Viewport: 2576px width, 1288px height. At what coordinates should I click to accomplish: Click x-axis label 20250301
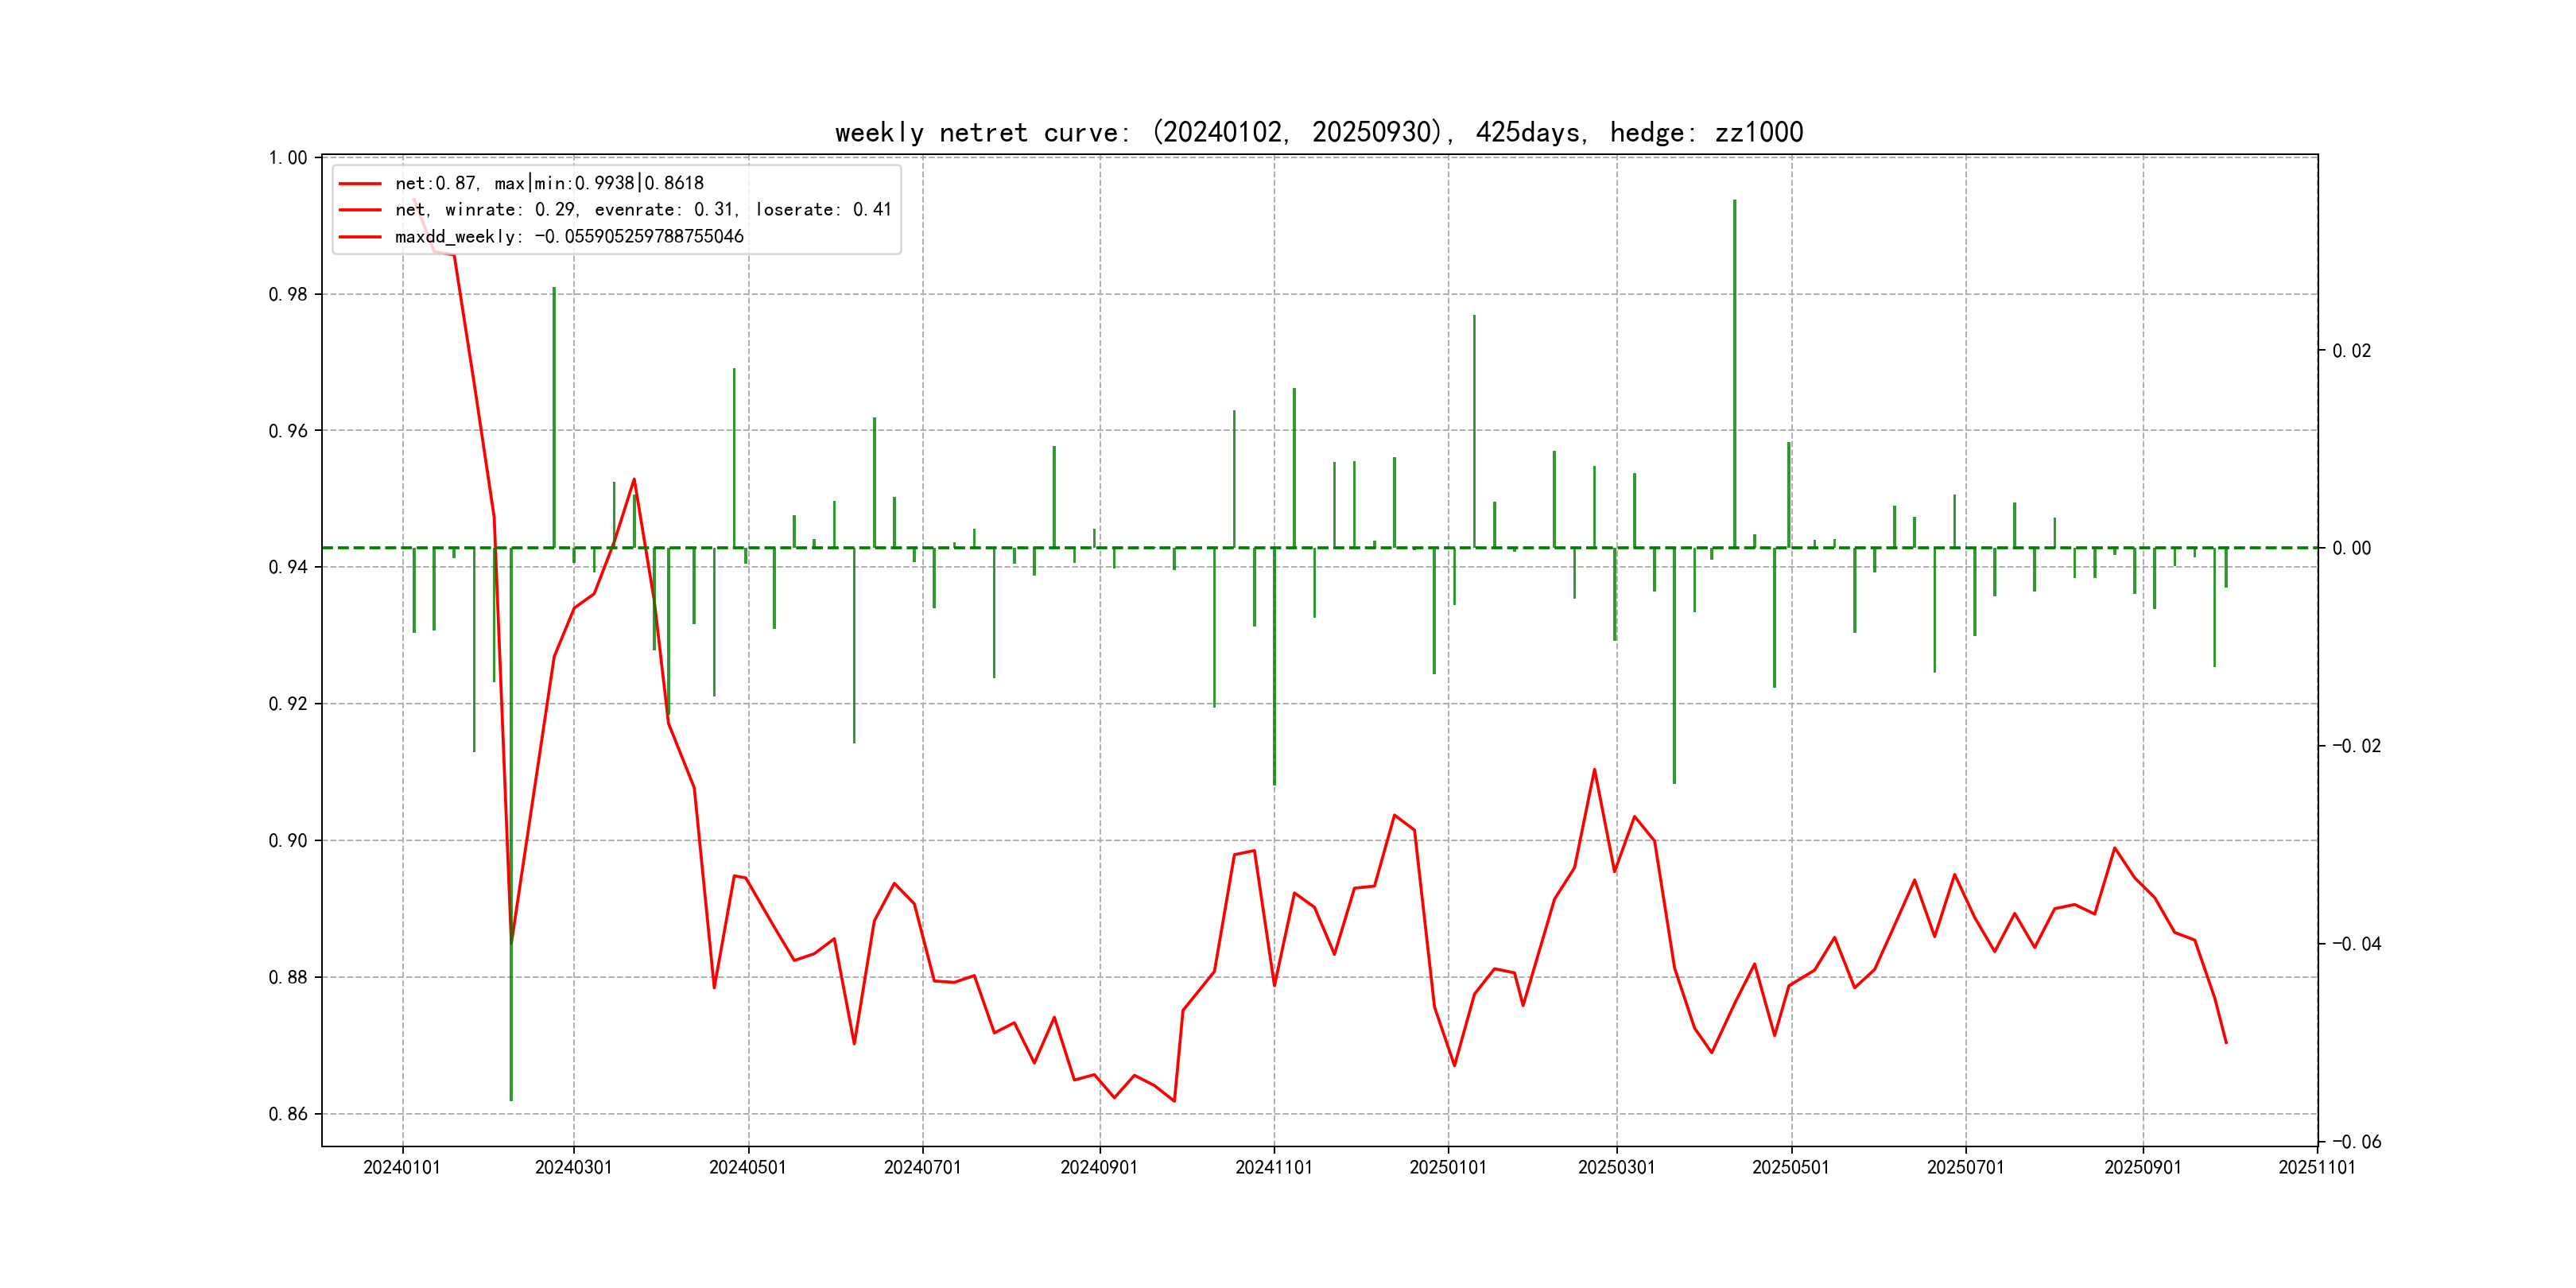(x=1617, y=1168)
